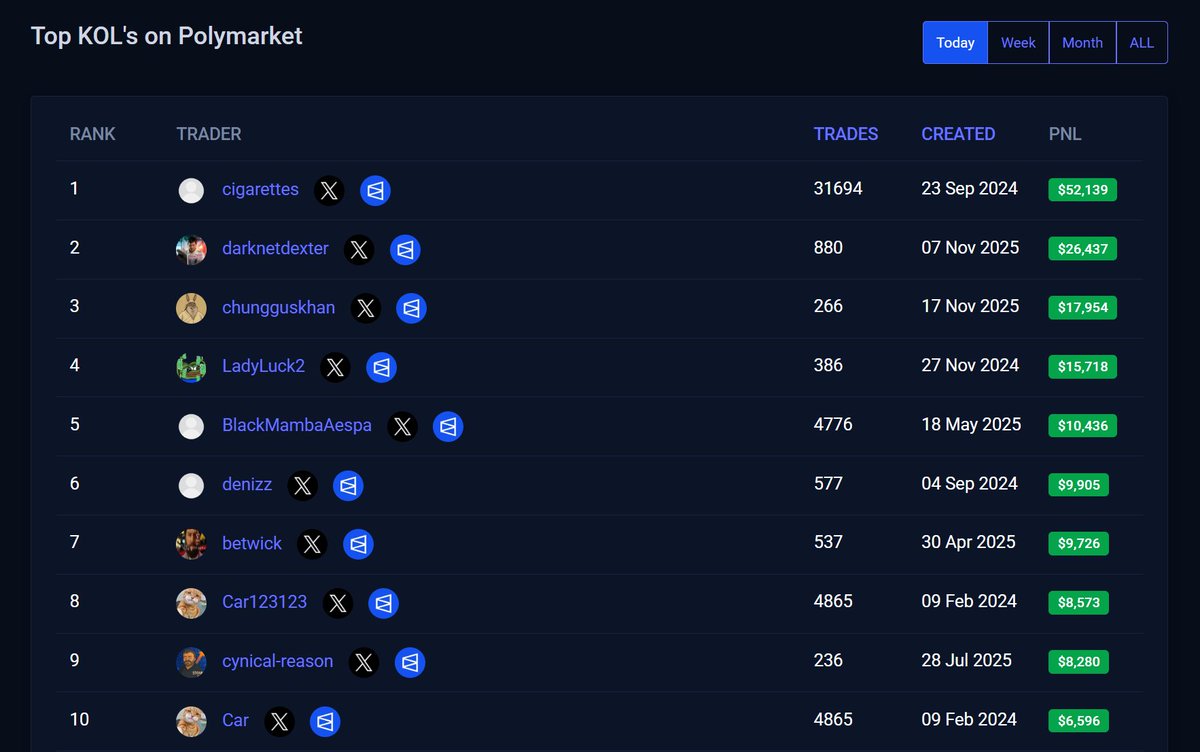Sort the table by CREATED column
This screenshot has width=1200, height=752.
click(x=958, y=134)
